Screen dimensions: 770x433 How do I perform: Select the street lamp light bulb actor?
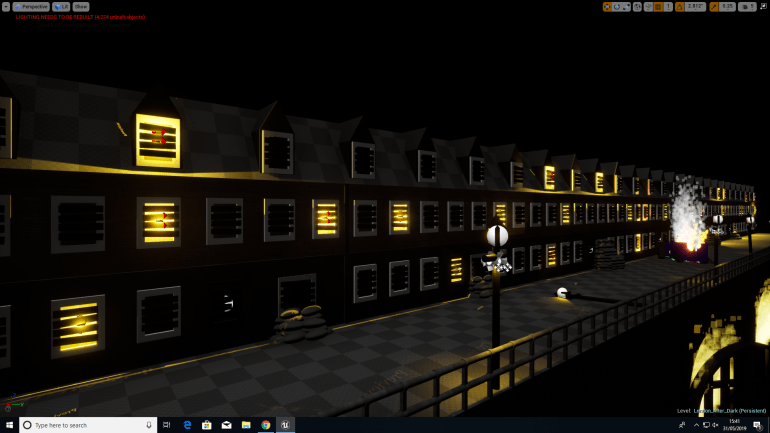pos(497,236)
